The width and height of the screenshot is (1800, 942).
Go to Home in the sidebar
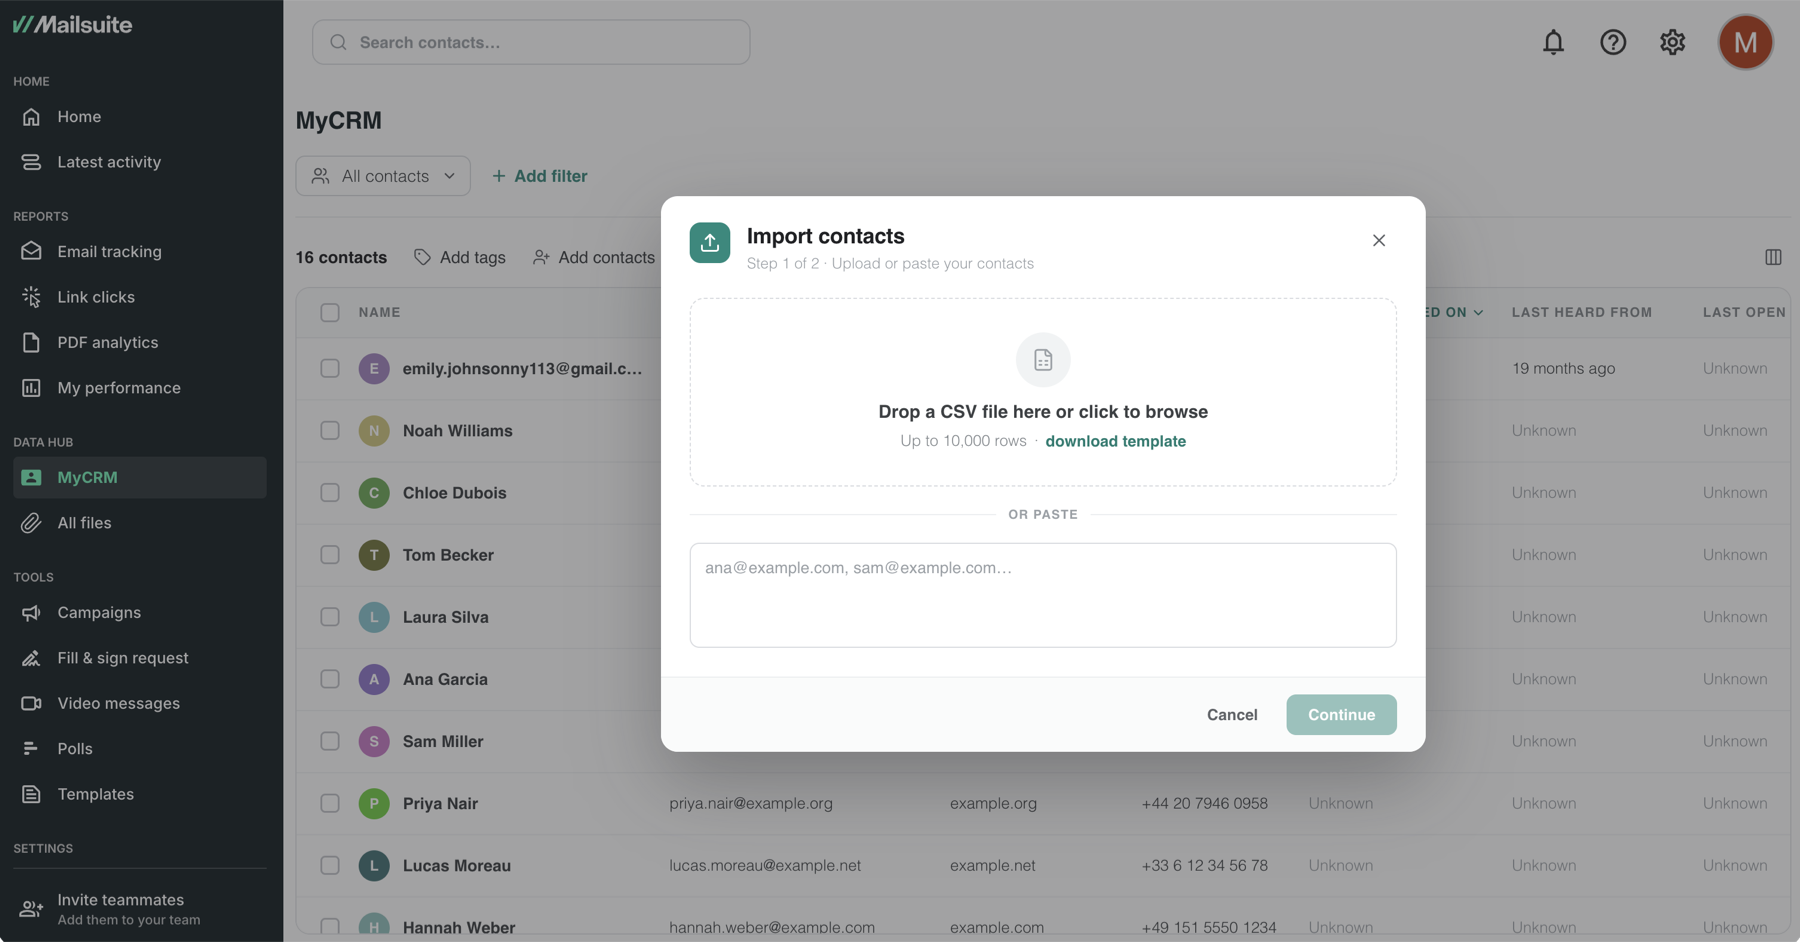point(140,117)
